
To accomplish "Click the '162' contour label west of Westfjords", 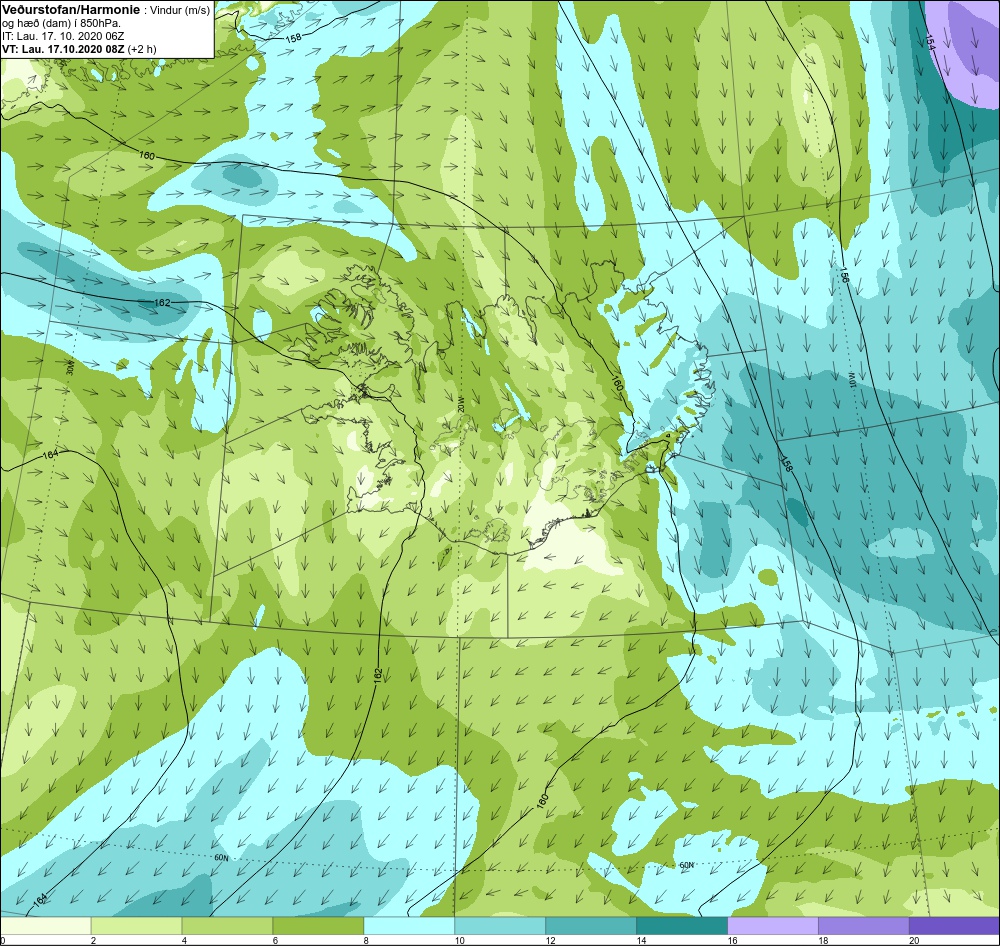I will (x=163, y=302).
